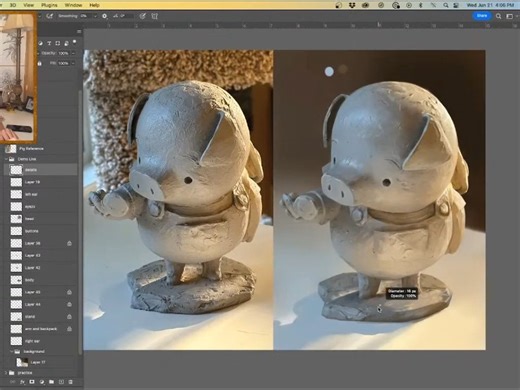
Task: Open Bluetooth status in menu bar
Action: [421, 5]
